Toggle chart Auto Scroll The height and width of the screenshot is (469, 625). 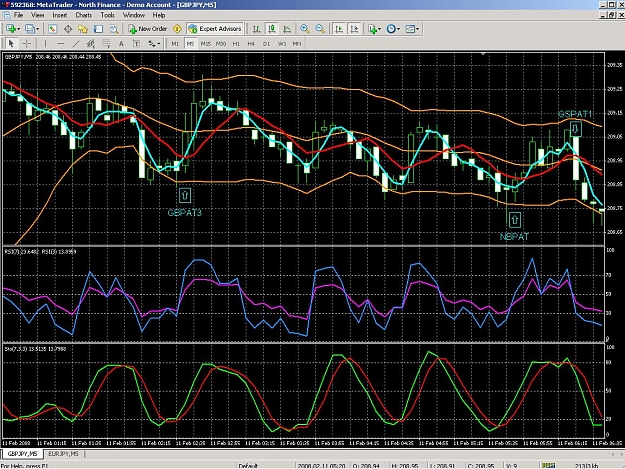click(x=339, y=29)
